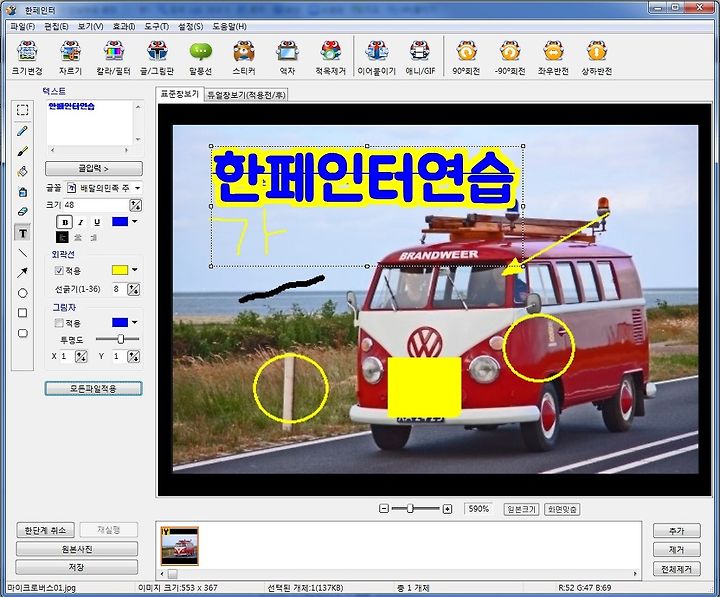Screen dimensions: 720x597
Task: Toggle italic text formatting
Action: [x=81, y=222]
